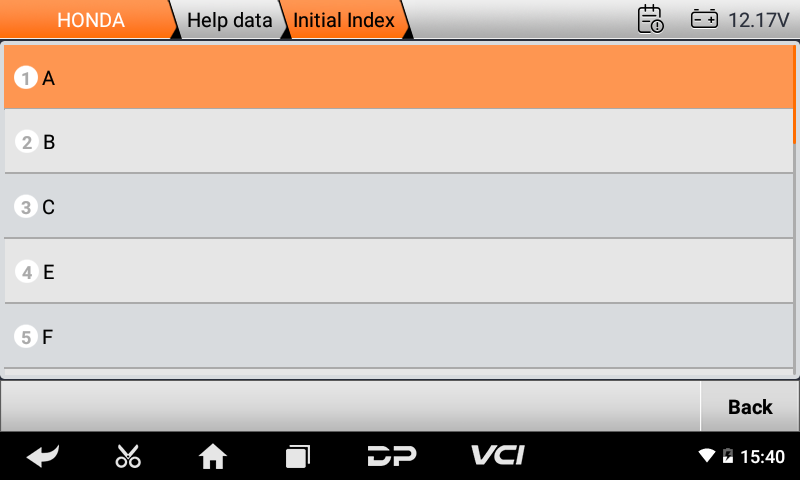This screenshot has width=800, height=480.
Task: Tap the Android back arrow icon
Action: 43,456
